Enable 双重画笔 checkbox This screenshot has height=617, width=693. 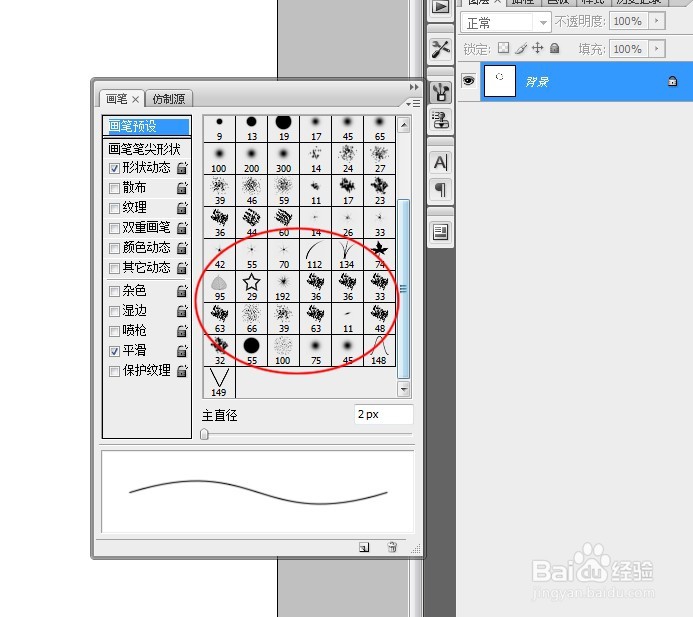pyautogui.click(x=114, y=228)
